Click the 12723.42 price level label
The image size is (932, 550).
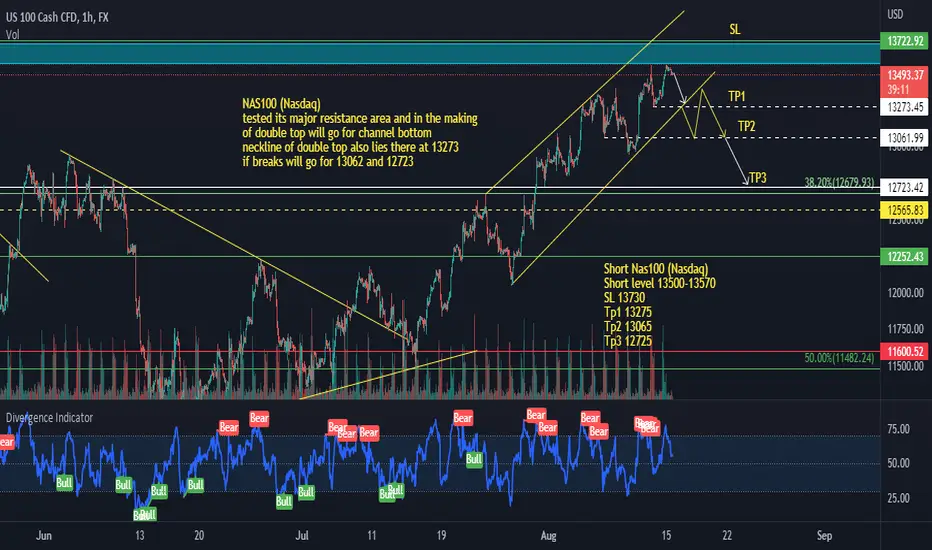tap(904, 188)
